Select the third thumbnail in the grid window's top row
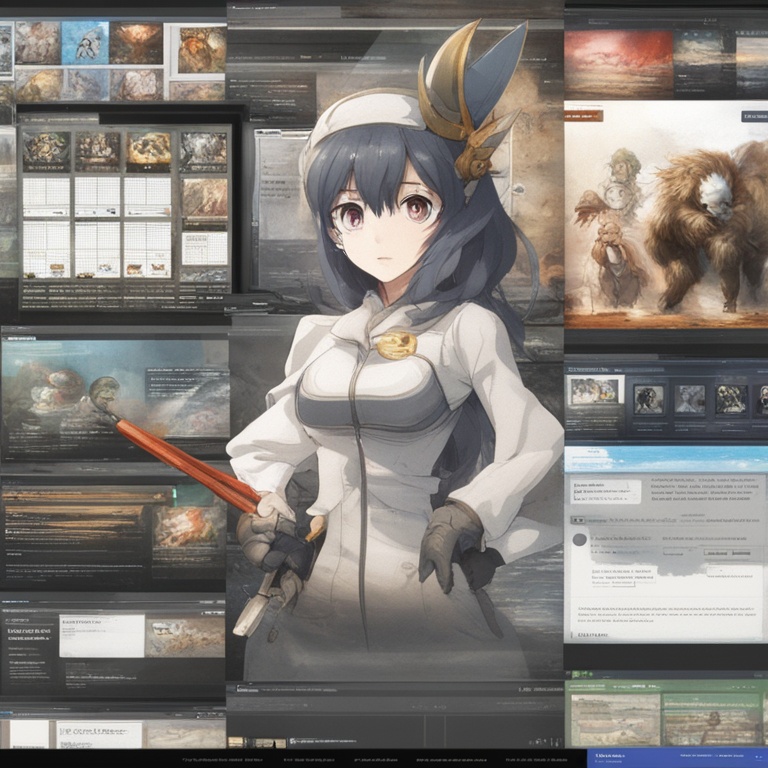 (149, 149)
